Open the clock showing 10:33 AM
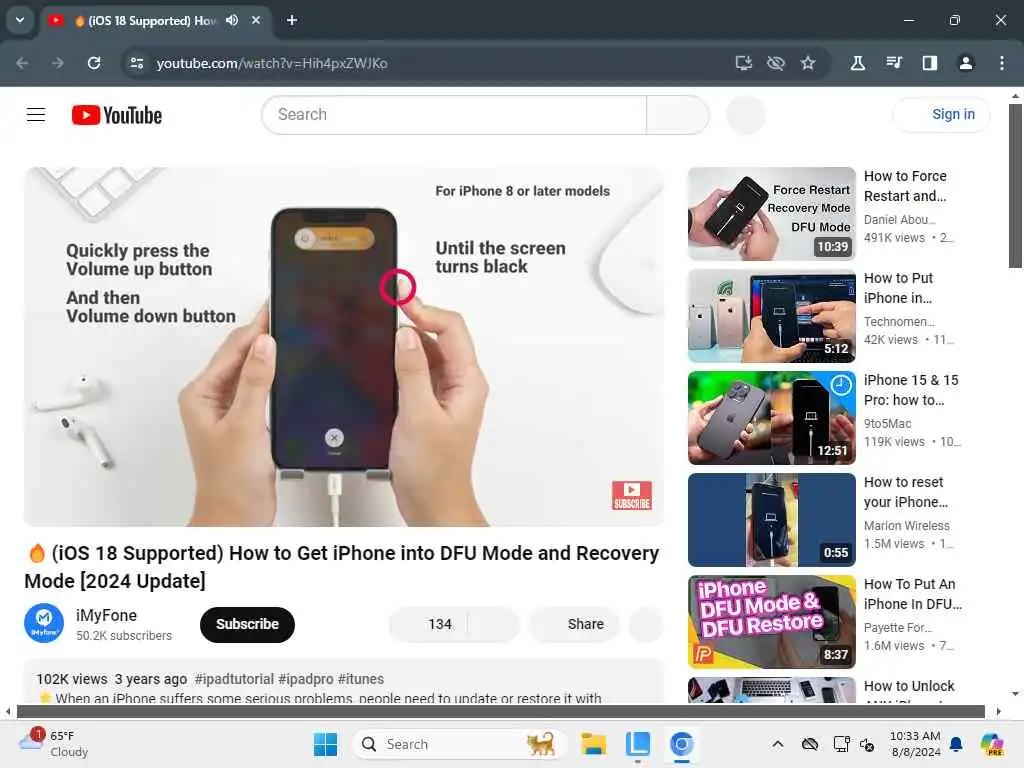Screen dimensions: 1024x768 (x=915, y=744)
